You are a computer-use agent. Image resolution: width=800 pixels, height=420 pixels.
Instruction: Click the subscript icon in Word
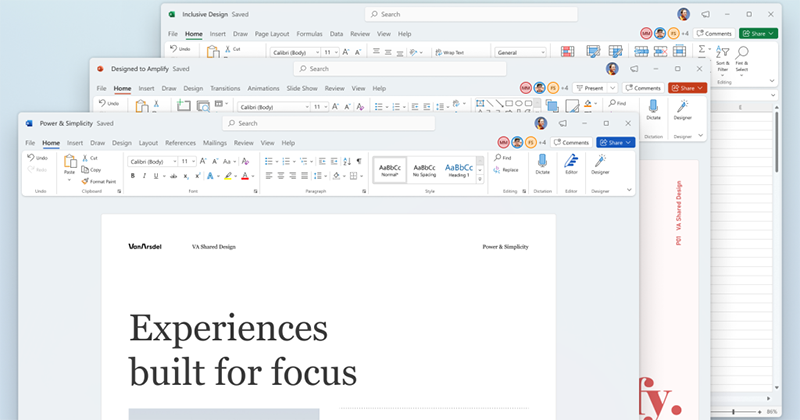[x=186, y=176]
